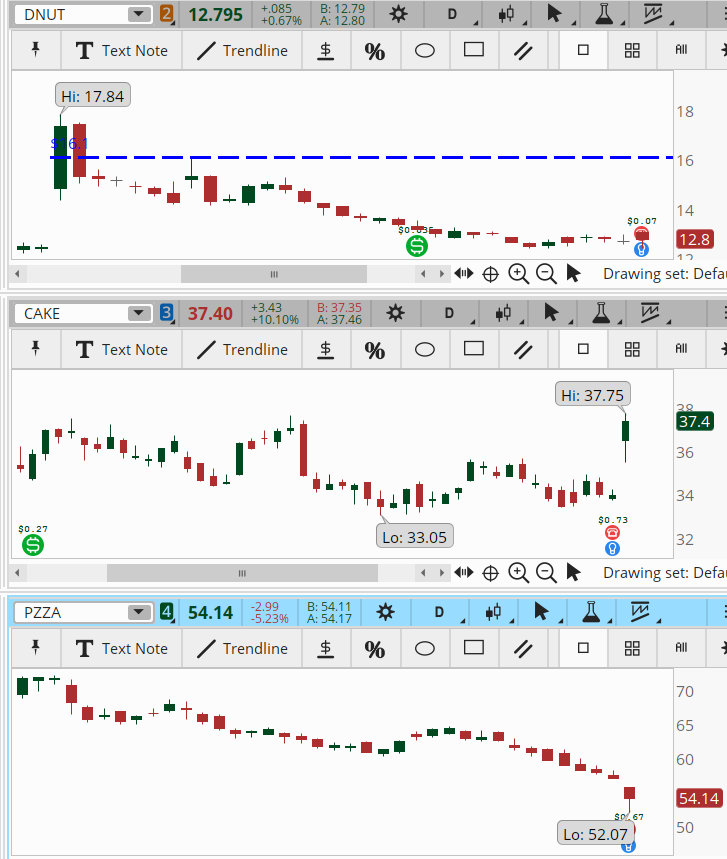Viewport: 727px width, 859px height.
Task: Open PZZA candlestick chart style menu
Action: (494, 612)
